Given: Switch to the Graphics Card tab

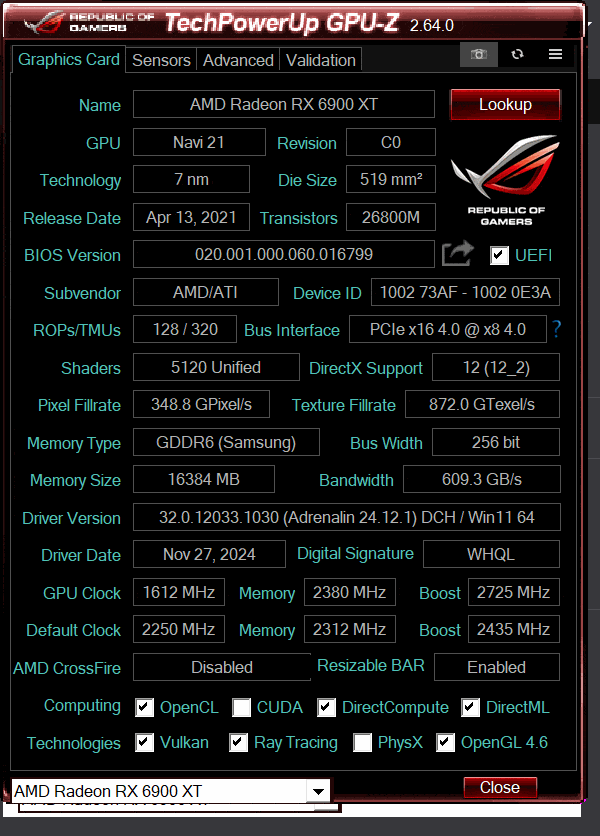Looking at the screenshot, I should 68,59.
